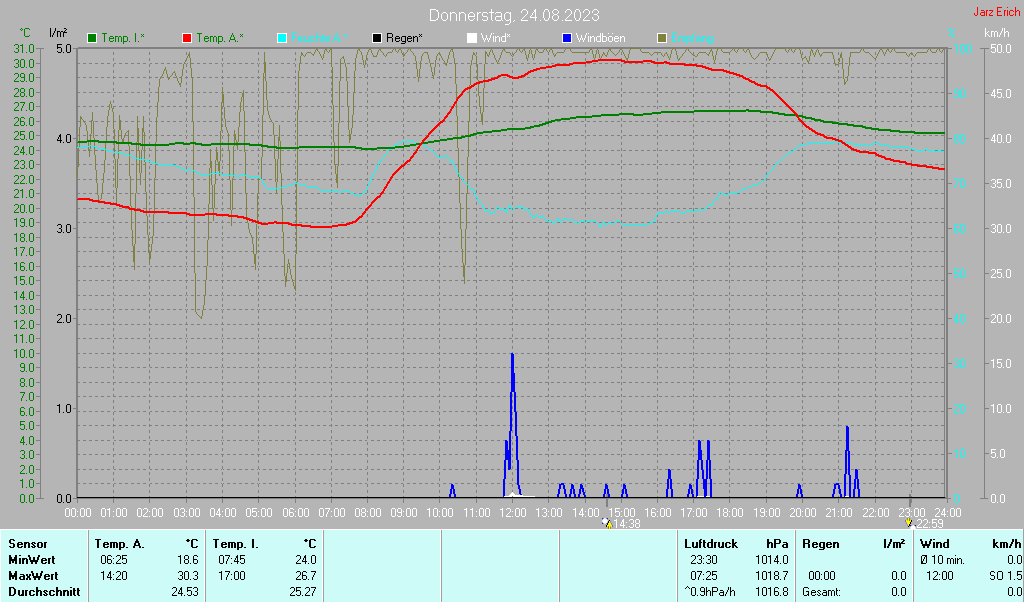Click the MaxWert row label
This screenshot has height=602, width=1024.
click(32, 576)
